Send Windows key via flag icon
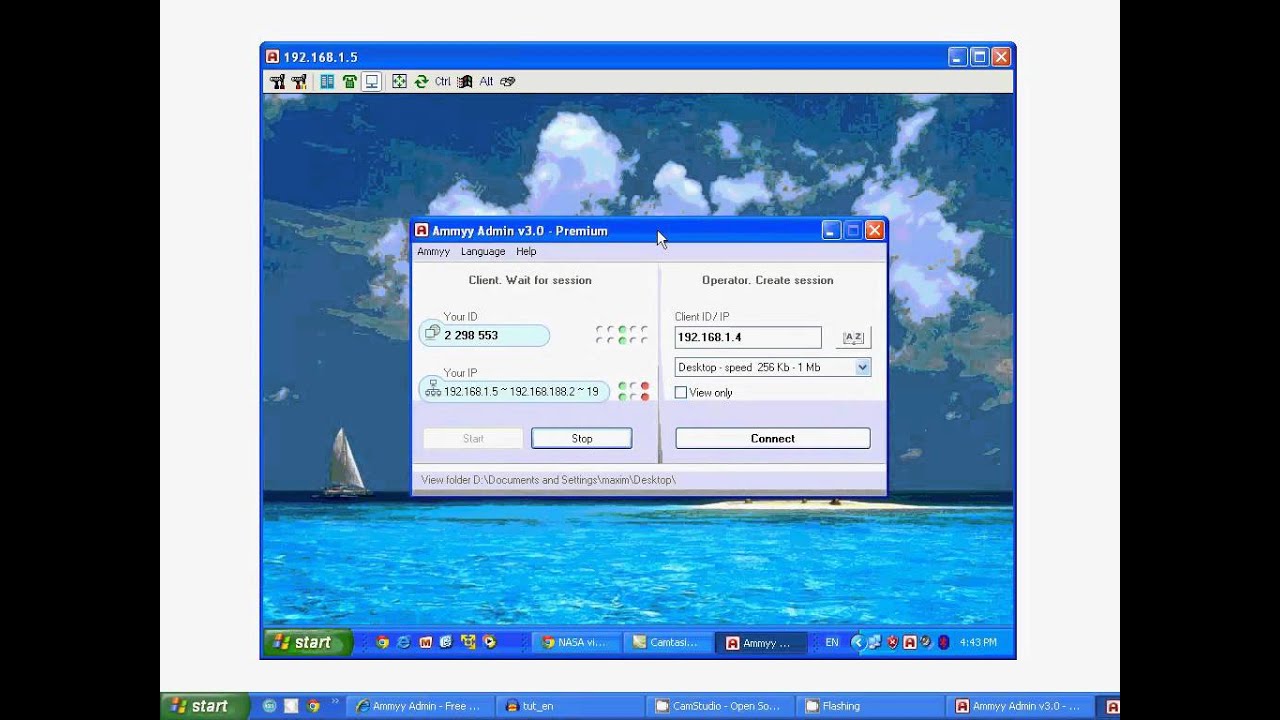1280x720 pixels. click(465, 82)
